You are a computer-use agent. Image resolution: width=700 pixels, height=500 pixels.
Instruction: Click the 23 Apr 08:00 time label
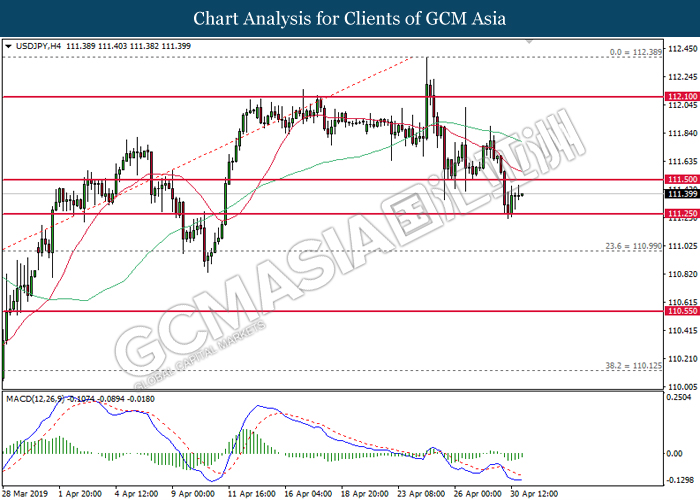click(421, 494)
